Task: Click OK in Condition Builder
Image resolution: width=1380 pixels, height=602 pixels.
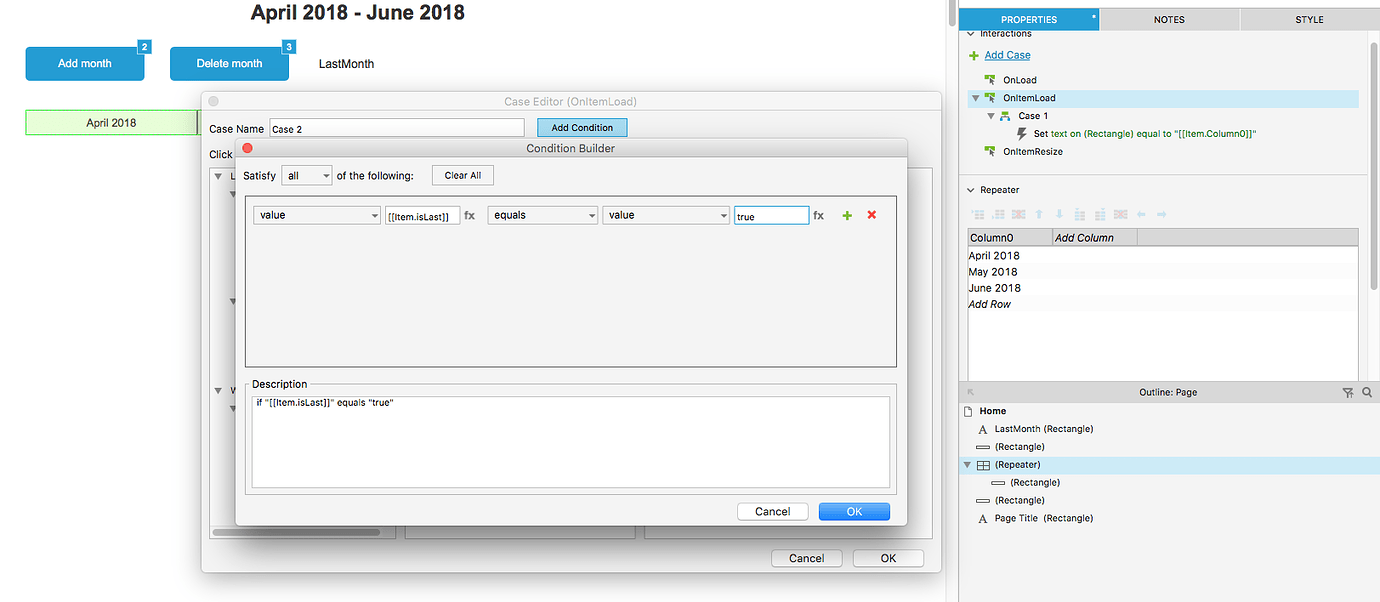Action: [x=853, y=511]
